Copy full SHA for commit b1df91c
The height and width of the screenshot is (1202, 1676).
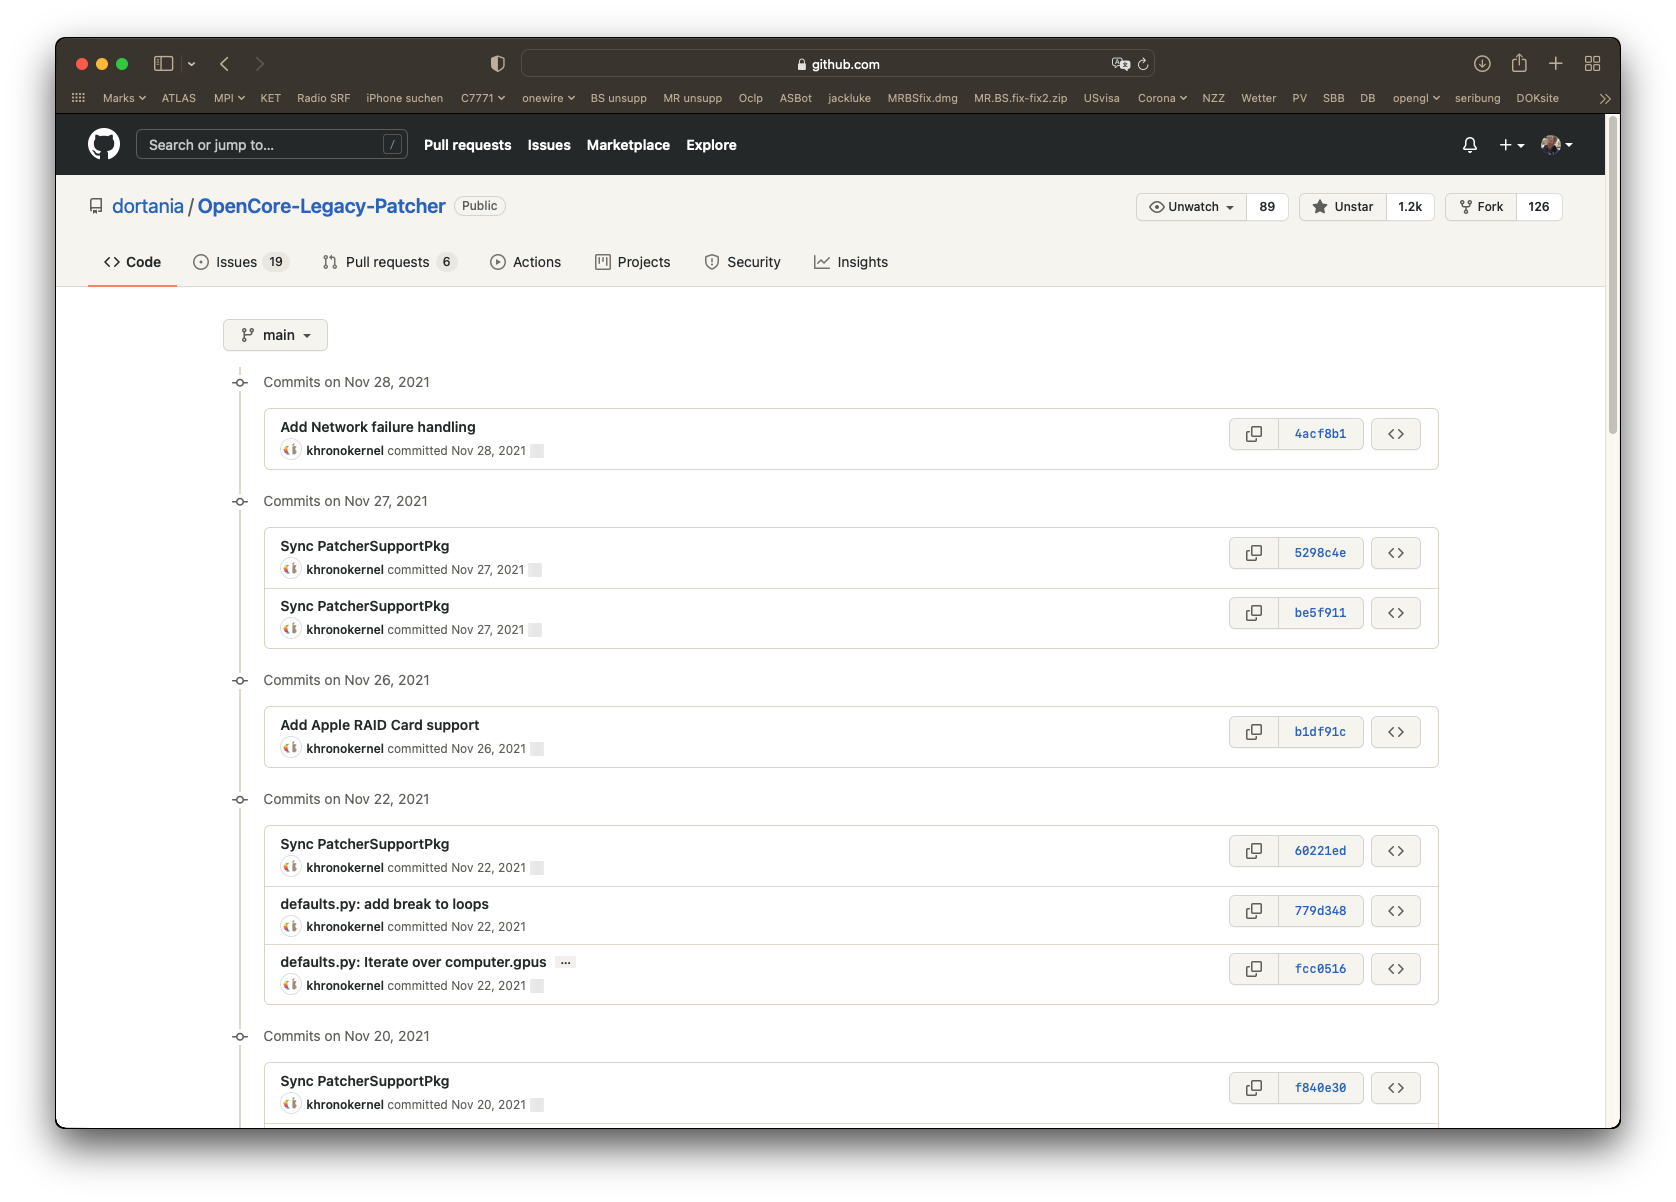tap(1254, 732)
